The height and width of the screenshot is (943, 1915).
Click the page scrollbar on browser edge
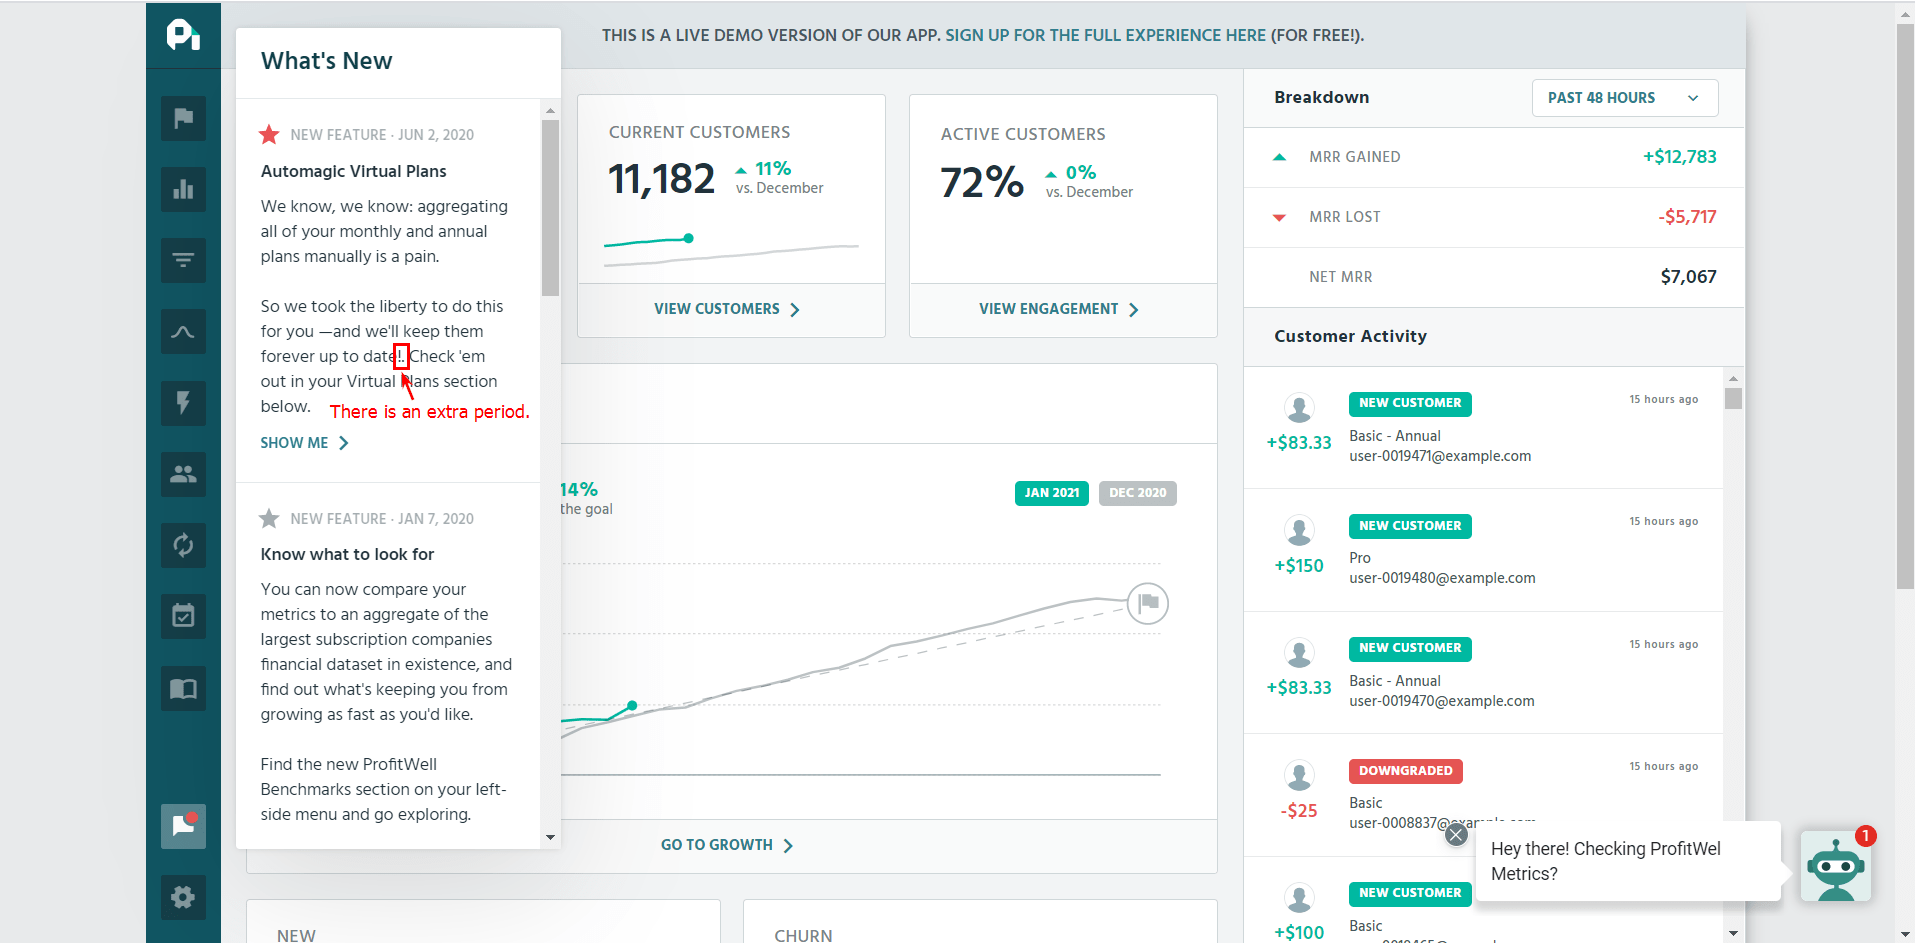coord(1905,306)
